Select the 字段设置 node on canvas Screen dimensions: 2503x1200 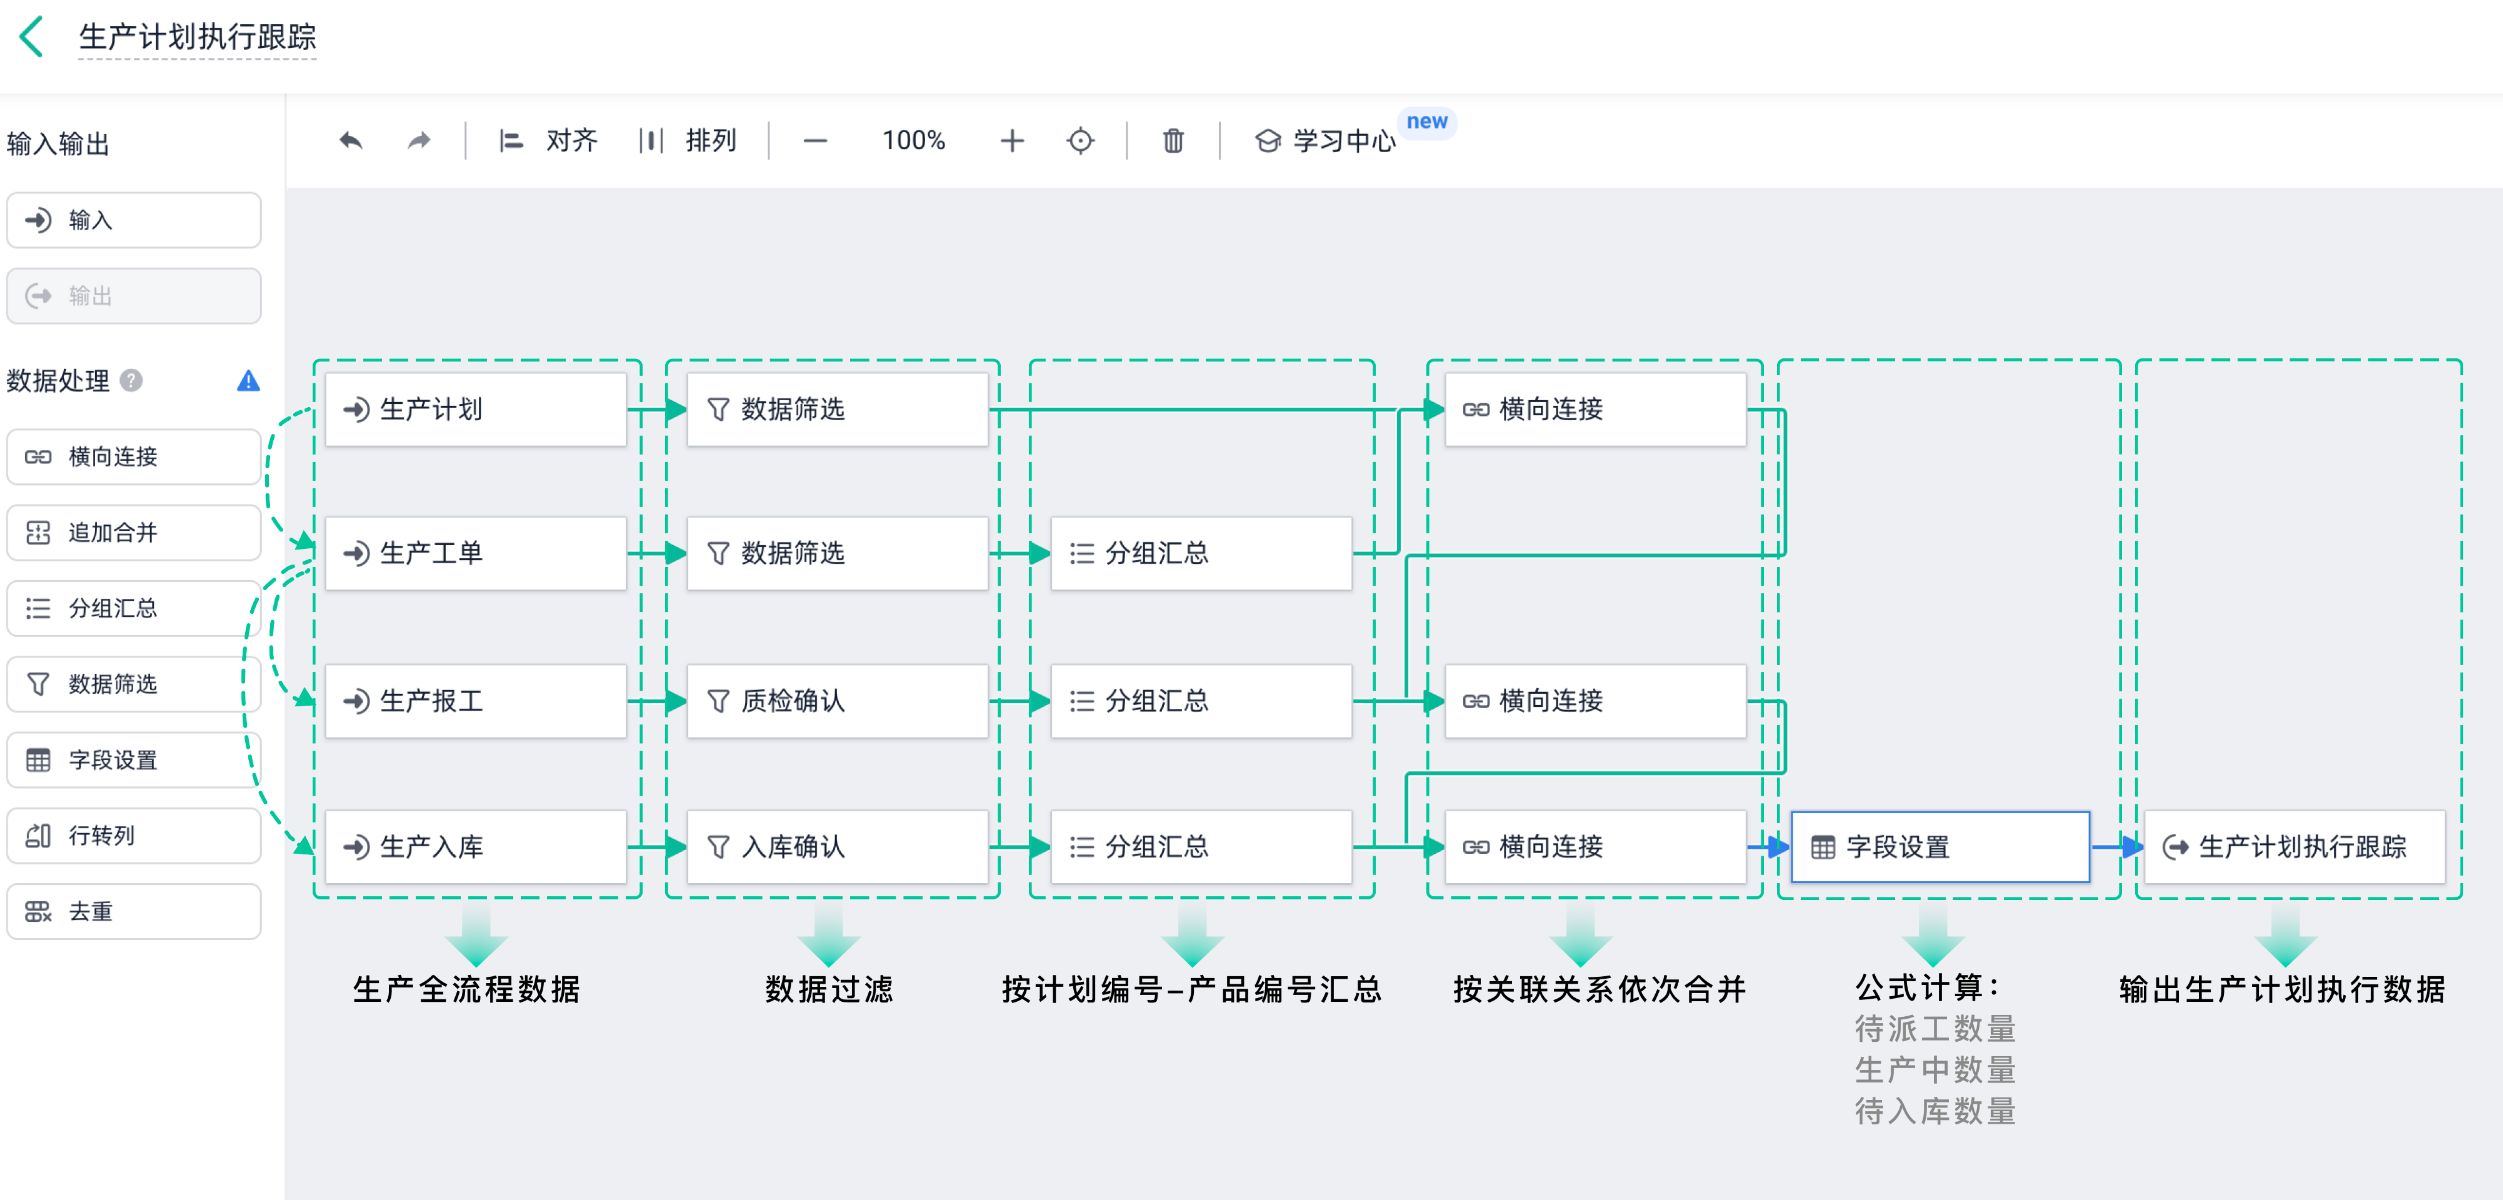coord(1939,847)
